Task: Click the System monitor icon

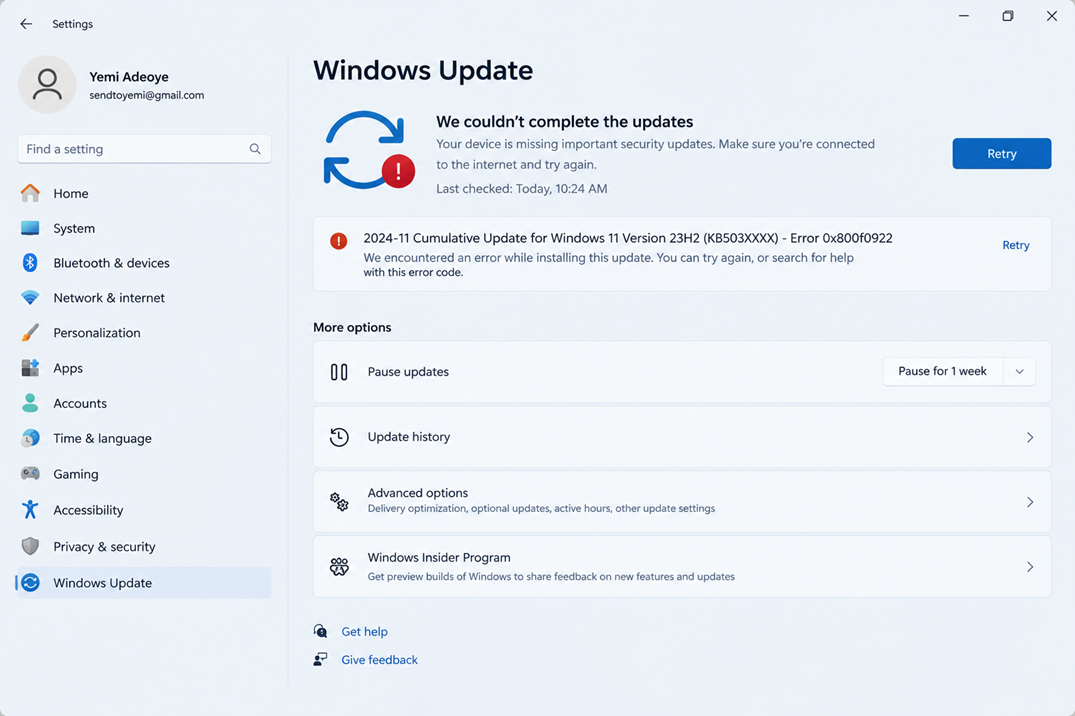Action: pyautogui.click(x=30, y=228)
